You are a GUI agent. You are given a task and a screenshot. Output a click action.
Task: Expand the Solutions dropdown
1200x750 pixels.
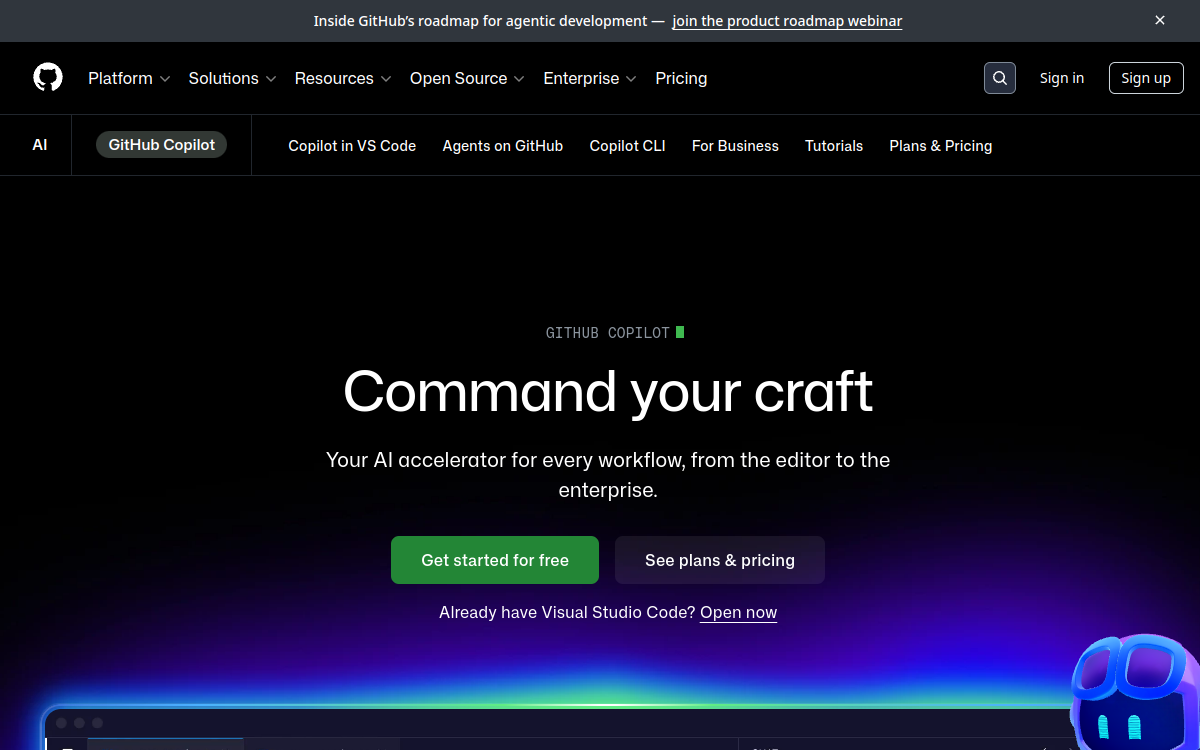pyautogui.click(x=231, y=78)
